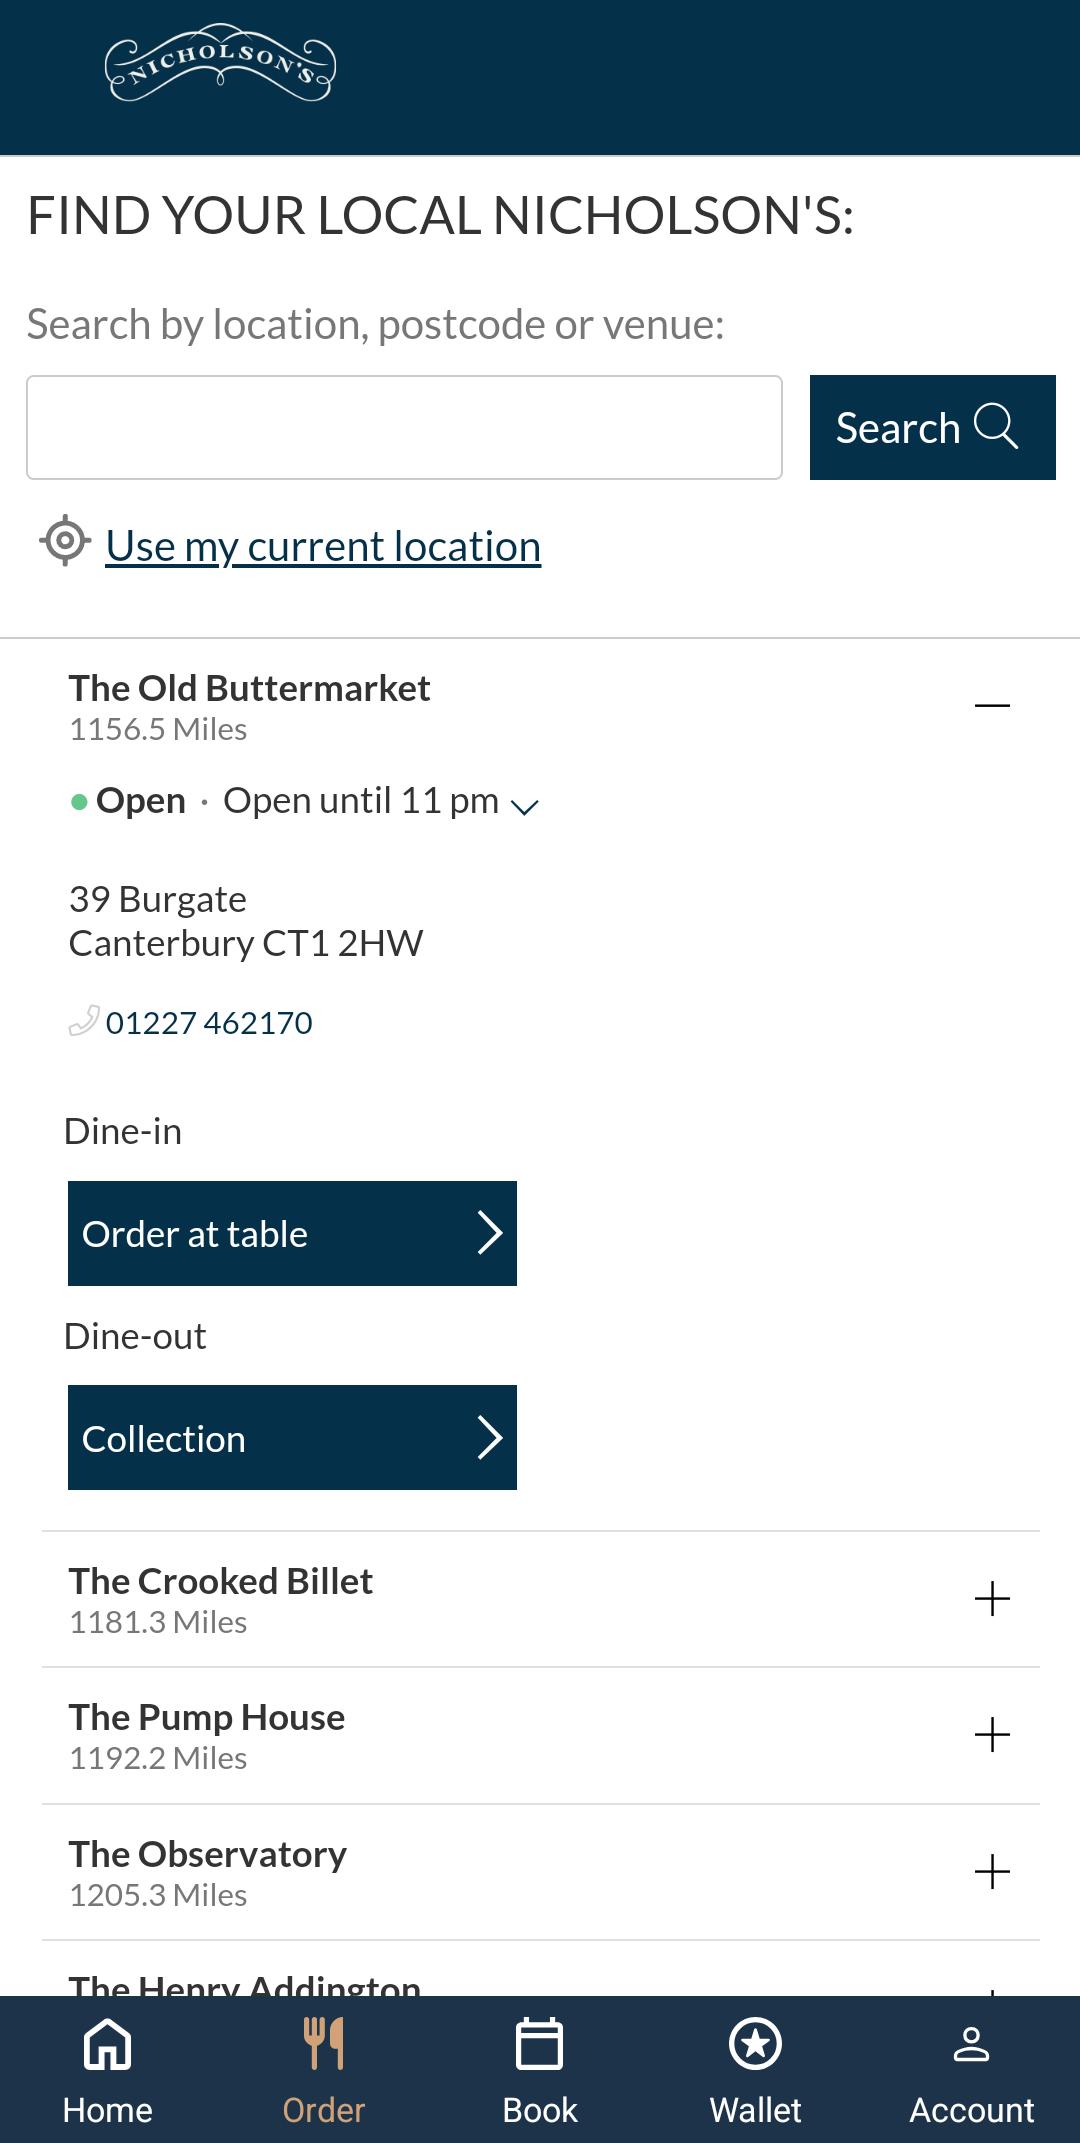Expand The Crooked Billet entry
Image resolution: width=1080 pixels, height=2143 pixels.
pos(992,1599)
